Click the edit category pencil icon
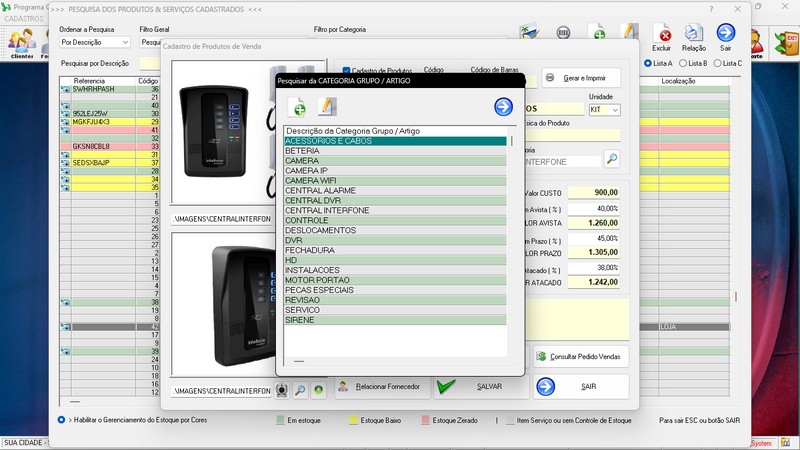Image resolution: width=800 pixels, height=450 pixels. pyautogui.click(x=326, y=107)
